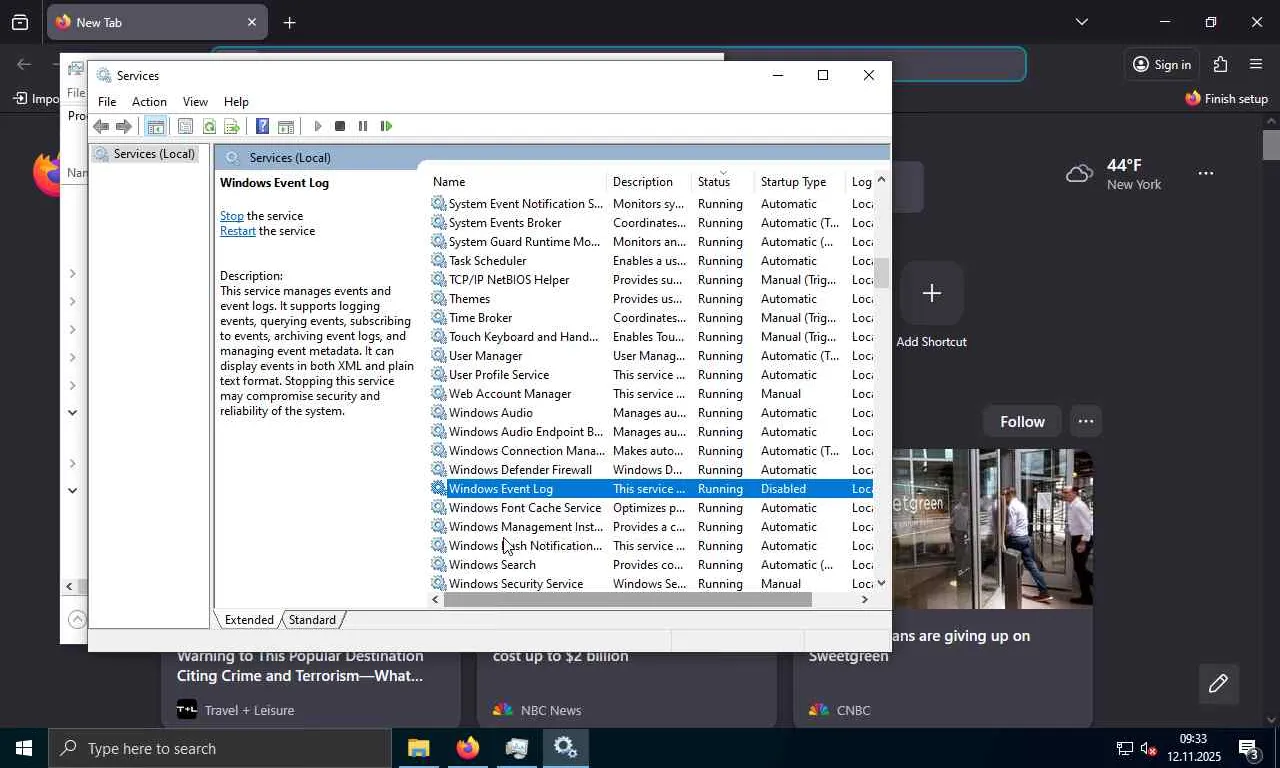Click the Stop Service square icon
Viewport: 1280px width, 768px height.
pyautogui.click(x=340, y=126)
